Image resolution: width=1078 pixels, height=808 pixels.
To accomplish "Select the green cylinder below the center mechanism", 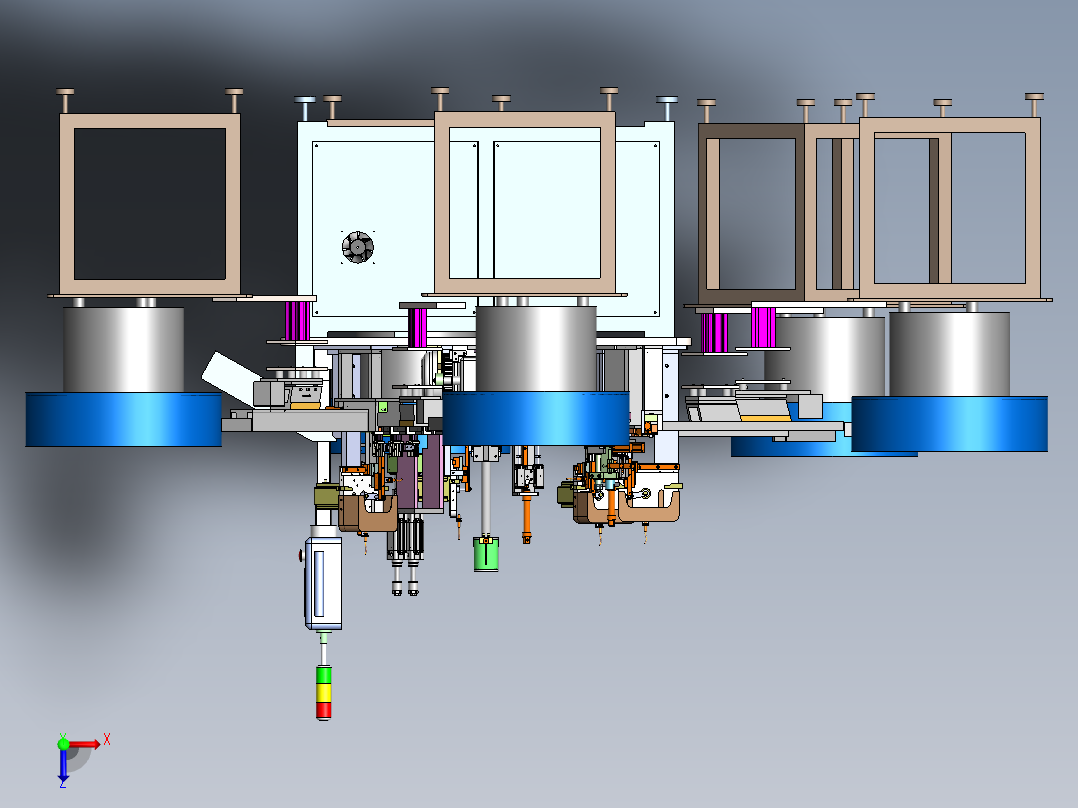I will (486, 554).
